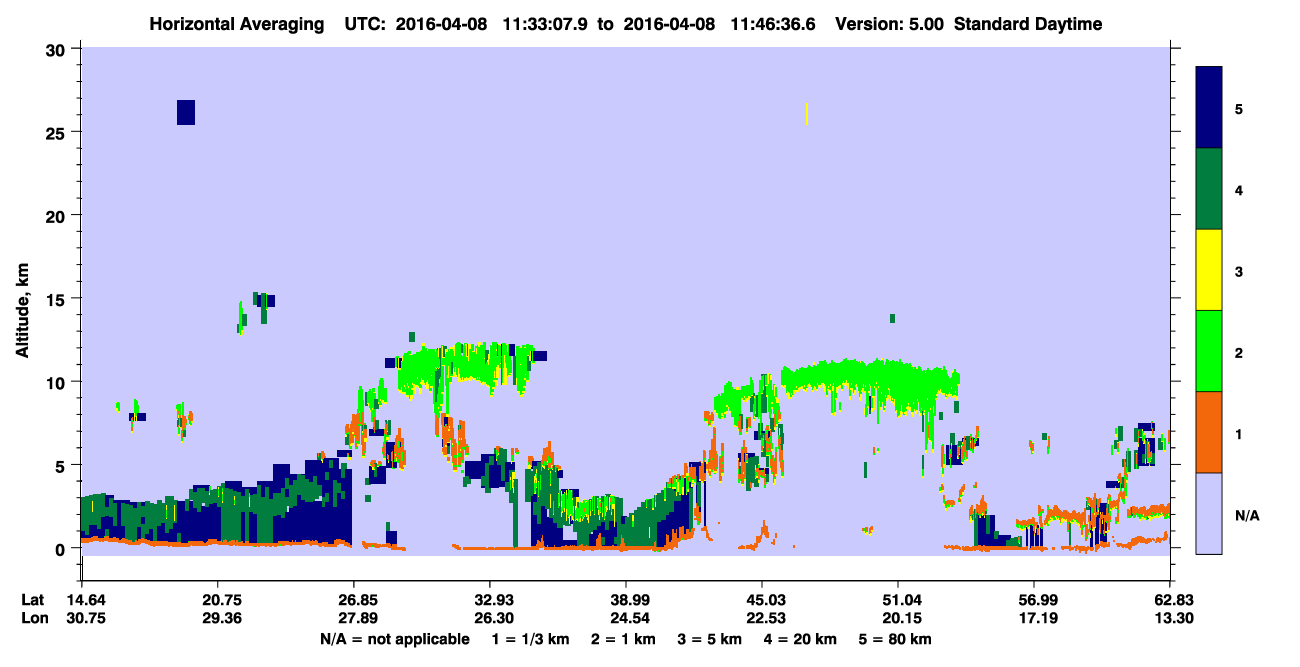Image resolution: width=1300 pixels, height=667 pixels.
Task: Click the lavender N/A colorbar segment
Action: [1209, 513]
